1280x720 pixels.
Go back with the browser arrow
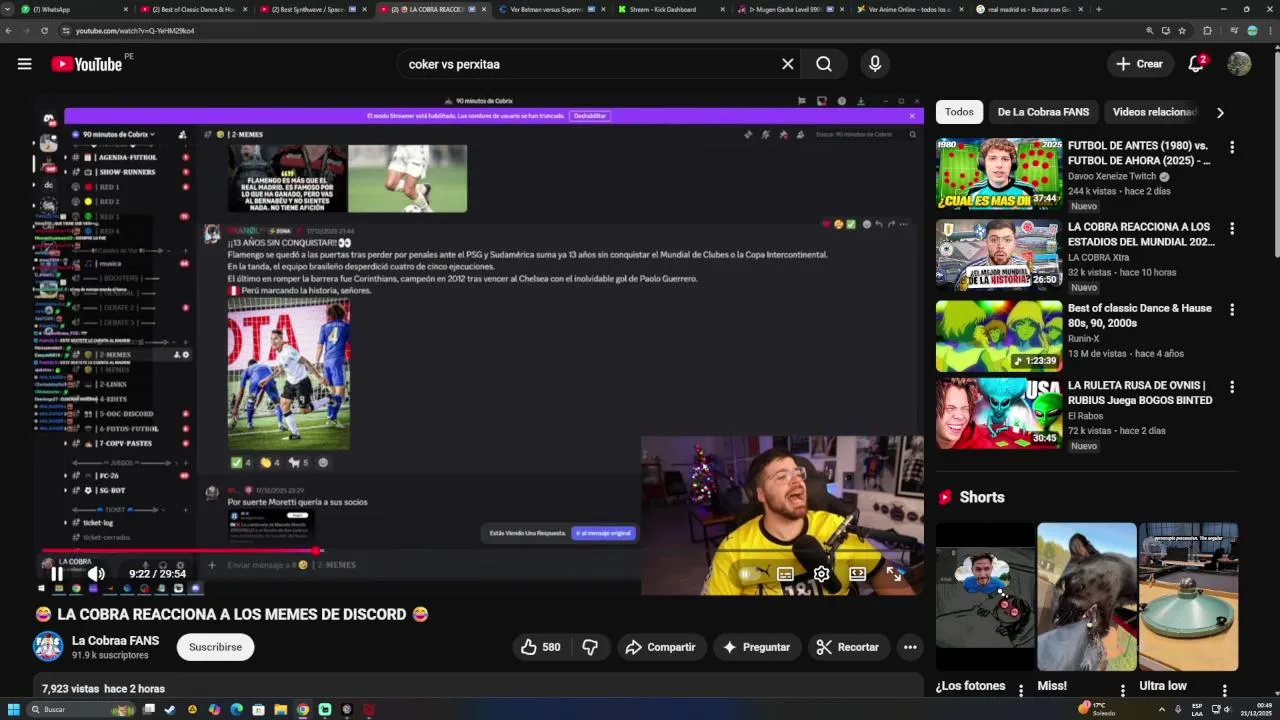coord(9,31)
